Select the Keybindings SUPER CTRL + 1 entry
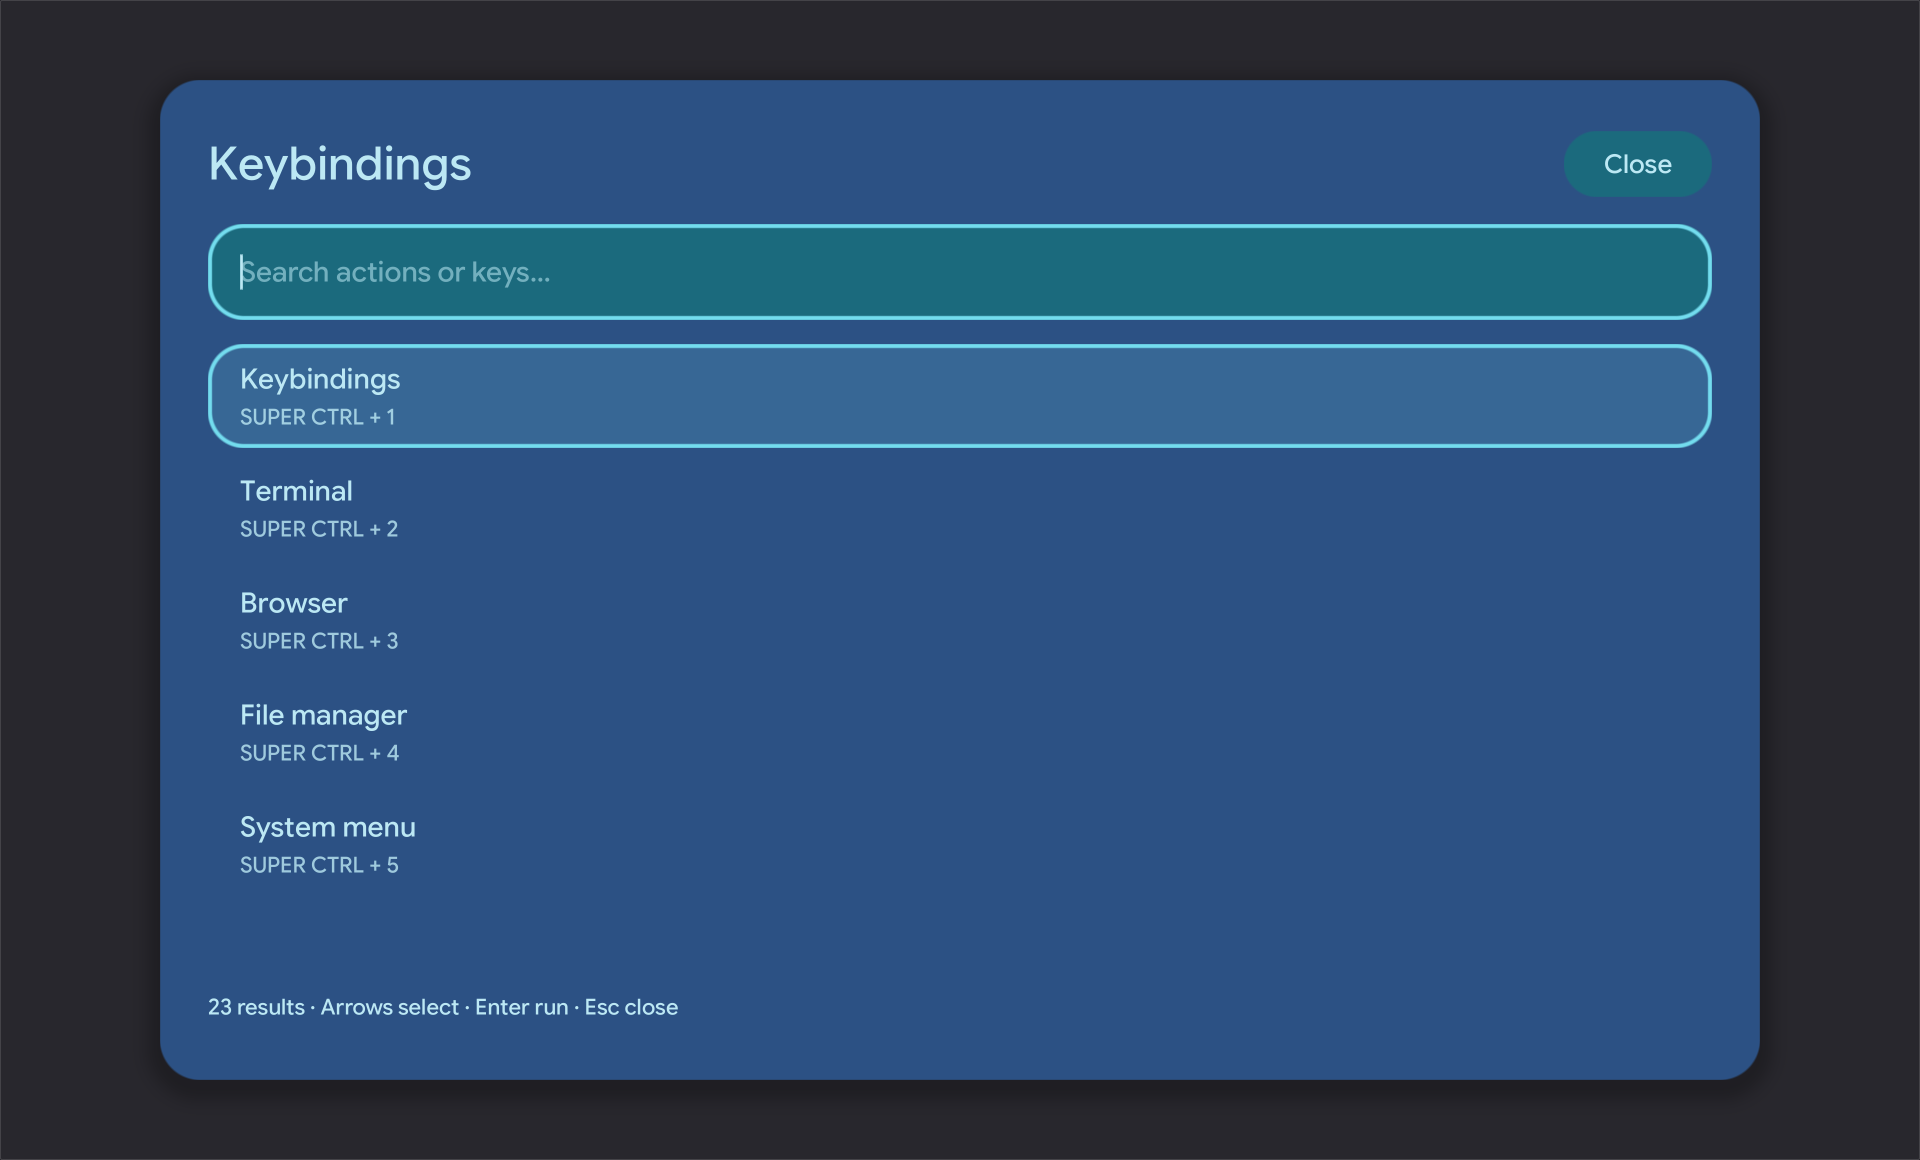The width and height of the screenshot is (1920, 1160). 959,396
